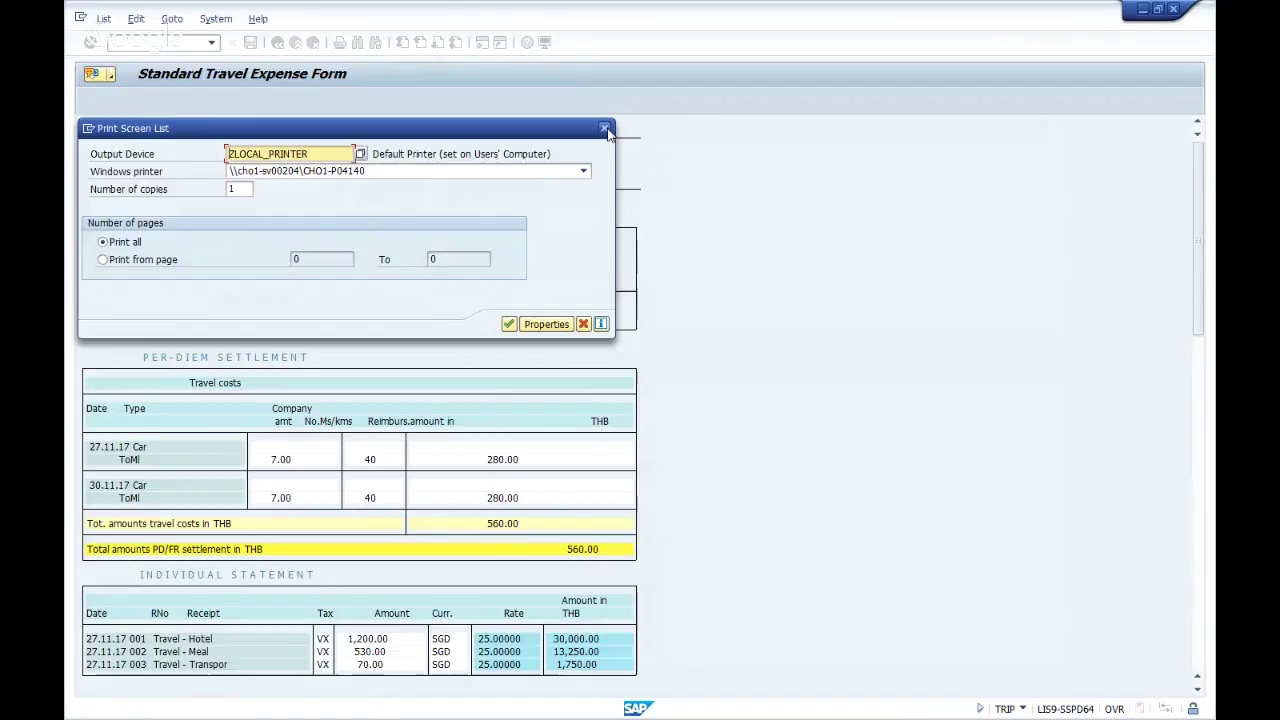
Task: Click the Save icon in the toolbar
Action: coord(250,42)
